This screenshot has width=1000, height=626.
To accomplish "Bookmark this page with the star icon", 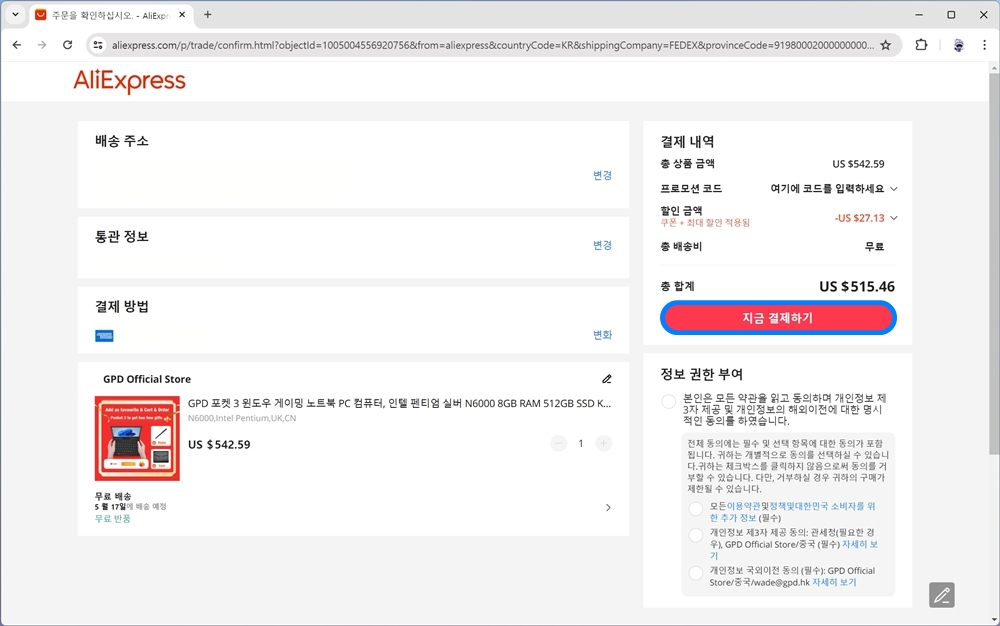I will (x=886, y=45).
